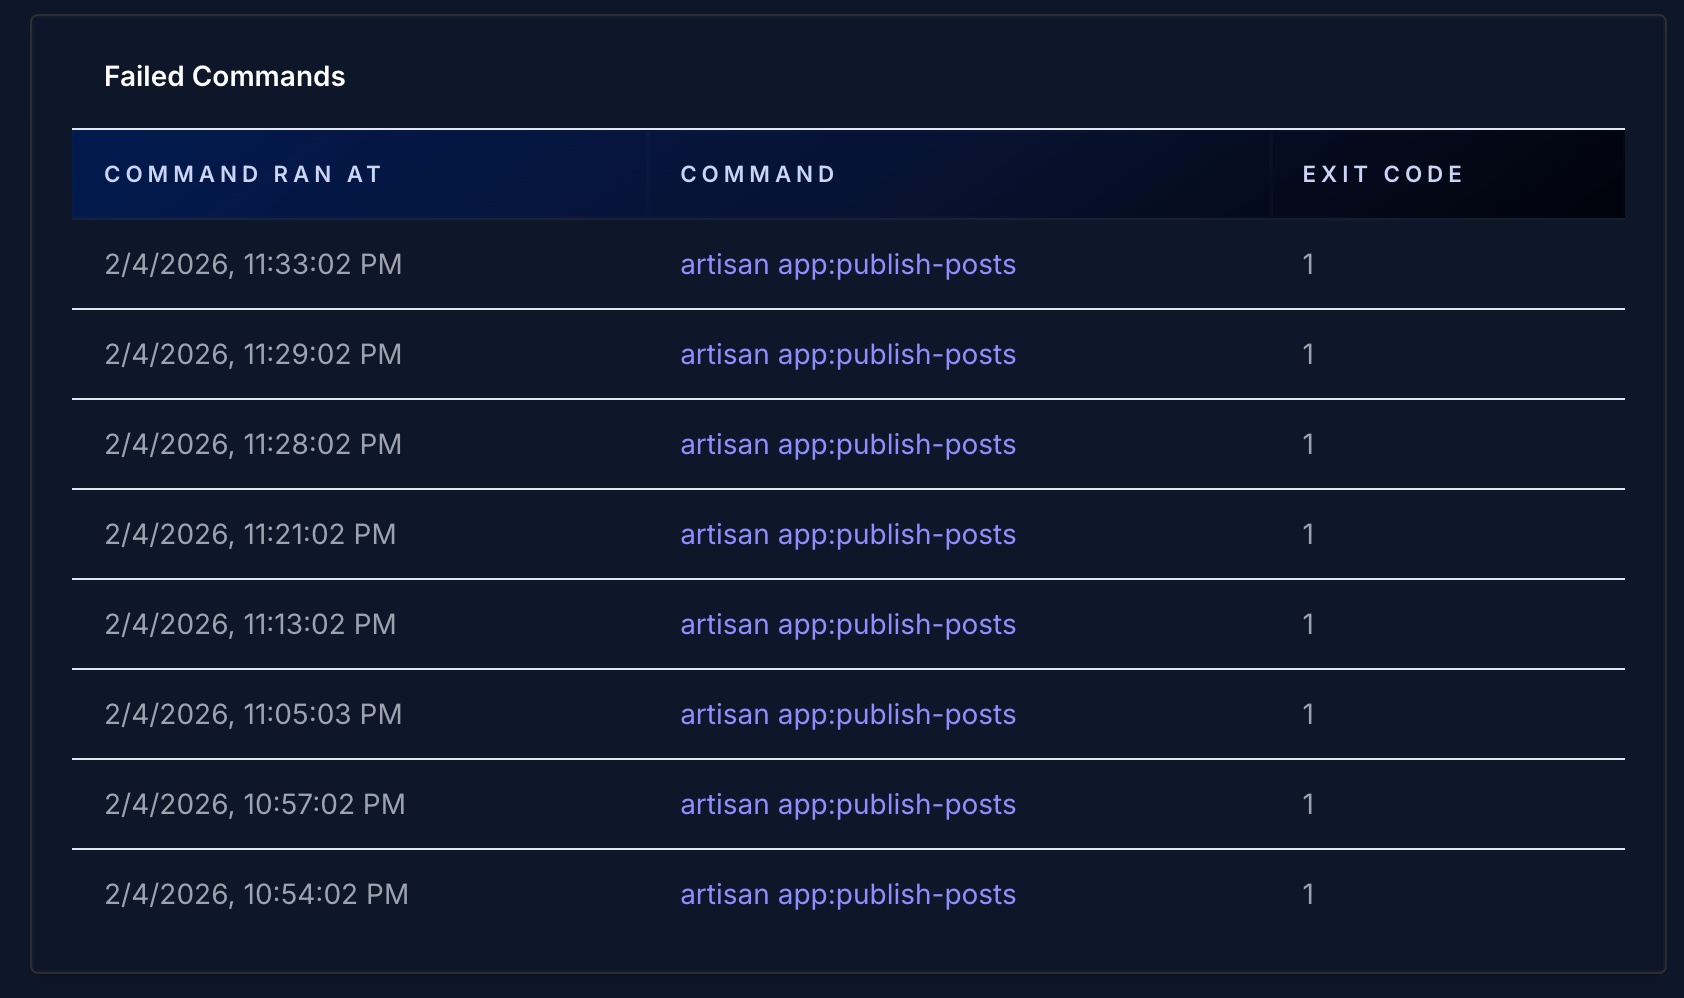Image resolution: width=1684 pixels, height=998 pixels.
Task: Click the command link for 11:28:02 PM run
Action: pos(847,444)
